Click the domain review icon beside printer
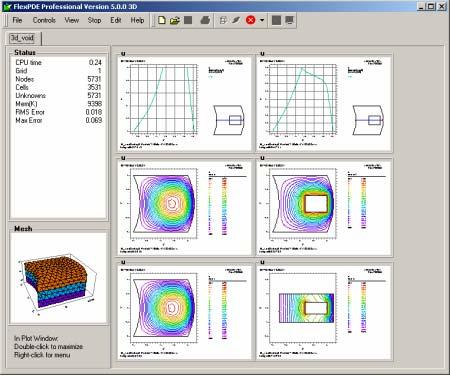This screenshot has height=376, width=450. (x=223, y=20)
